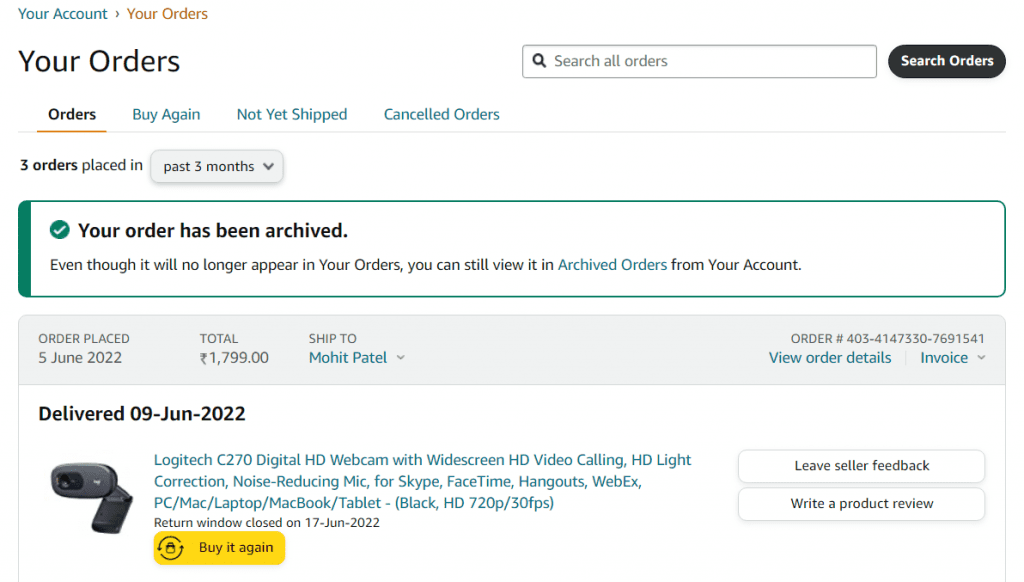Click the Return window closed on 17-Jun-2022 text
The image size is (1024, 582).
click(x=266, y=523)
